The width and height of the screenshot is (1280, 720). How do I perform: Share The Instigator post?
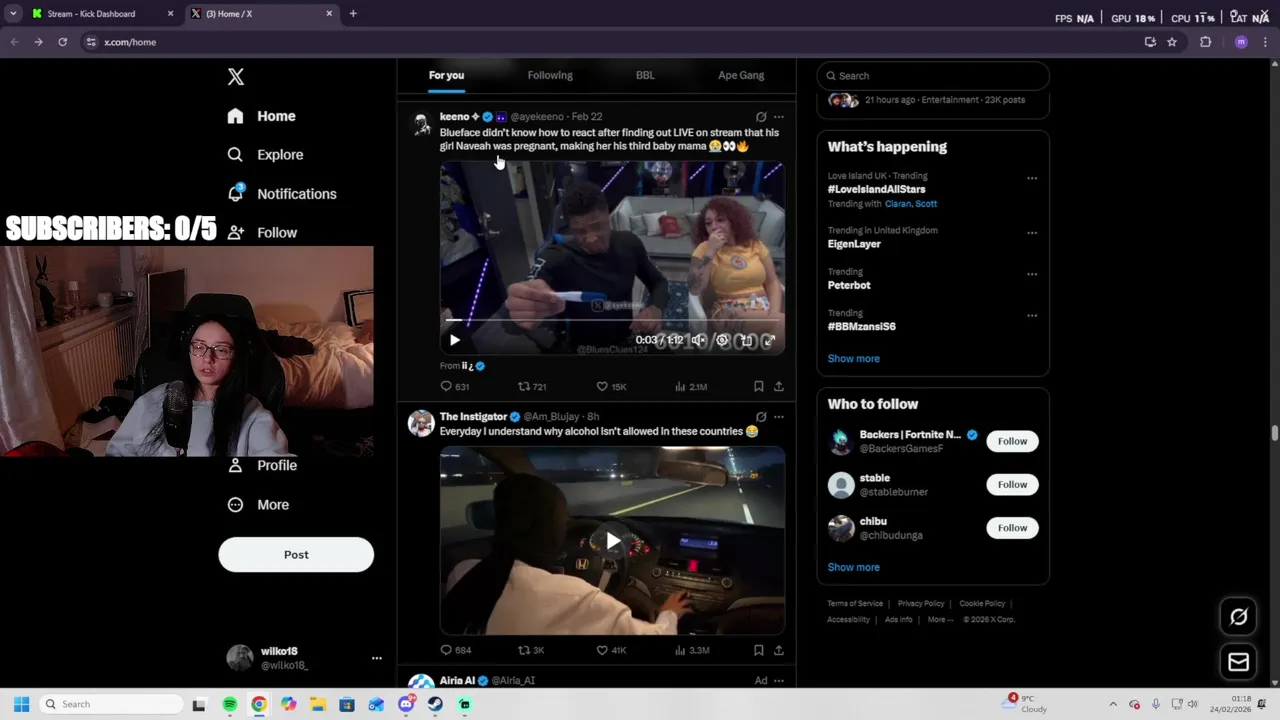click(x=779, y=650)
